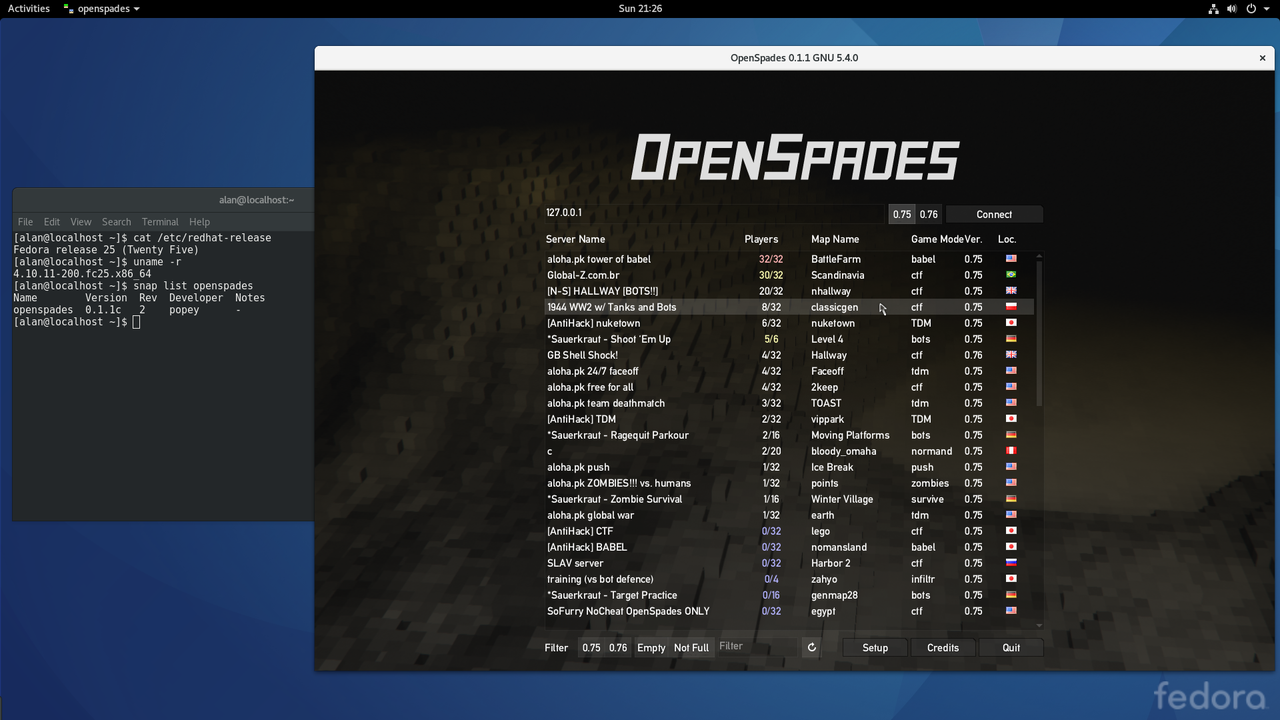Select 1944 WW2 w/ Tanks and Bots server
This screenshot has width=1280, height=720.
pos(788,307)
